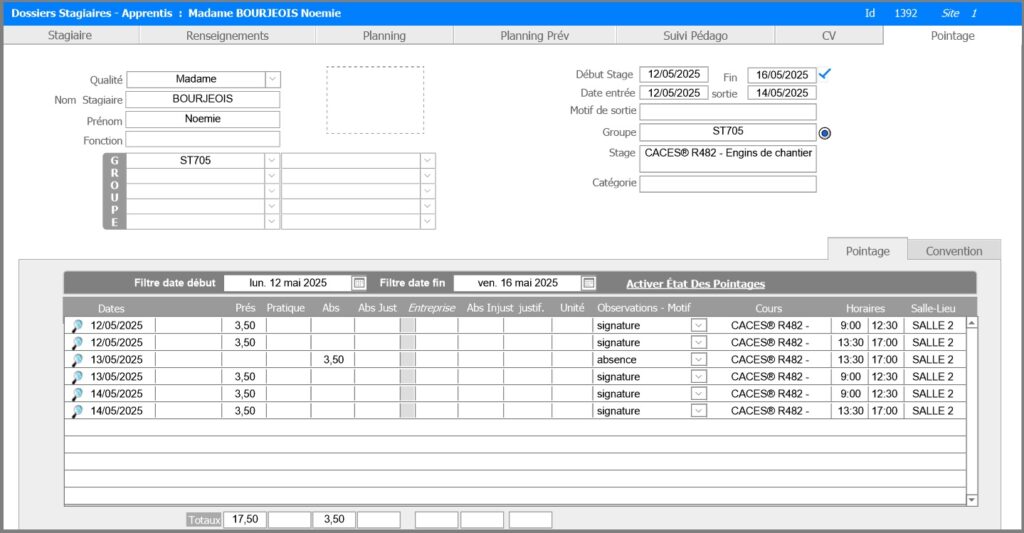Toggle Entreprise checkbox on 12/05/2025 9:00 row
The image size is (1024, 533).
[x=408, y=325]
